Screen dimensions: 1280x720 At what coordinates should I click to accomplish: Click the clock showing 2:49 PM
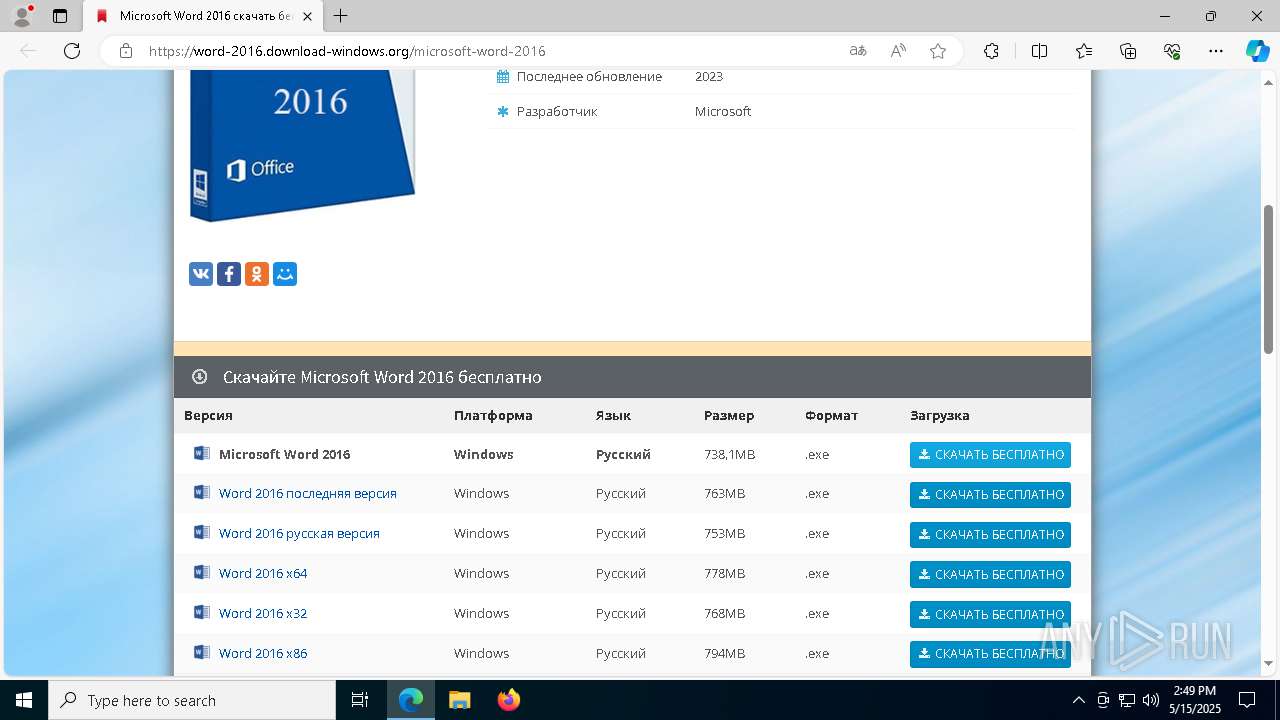point(1194,691)
